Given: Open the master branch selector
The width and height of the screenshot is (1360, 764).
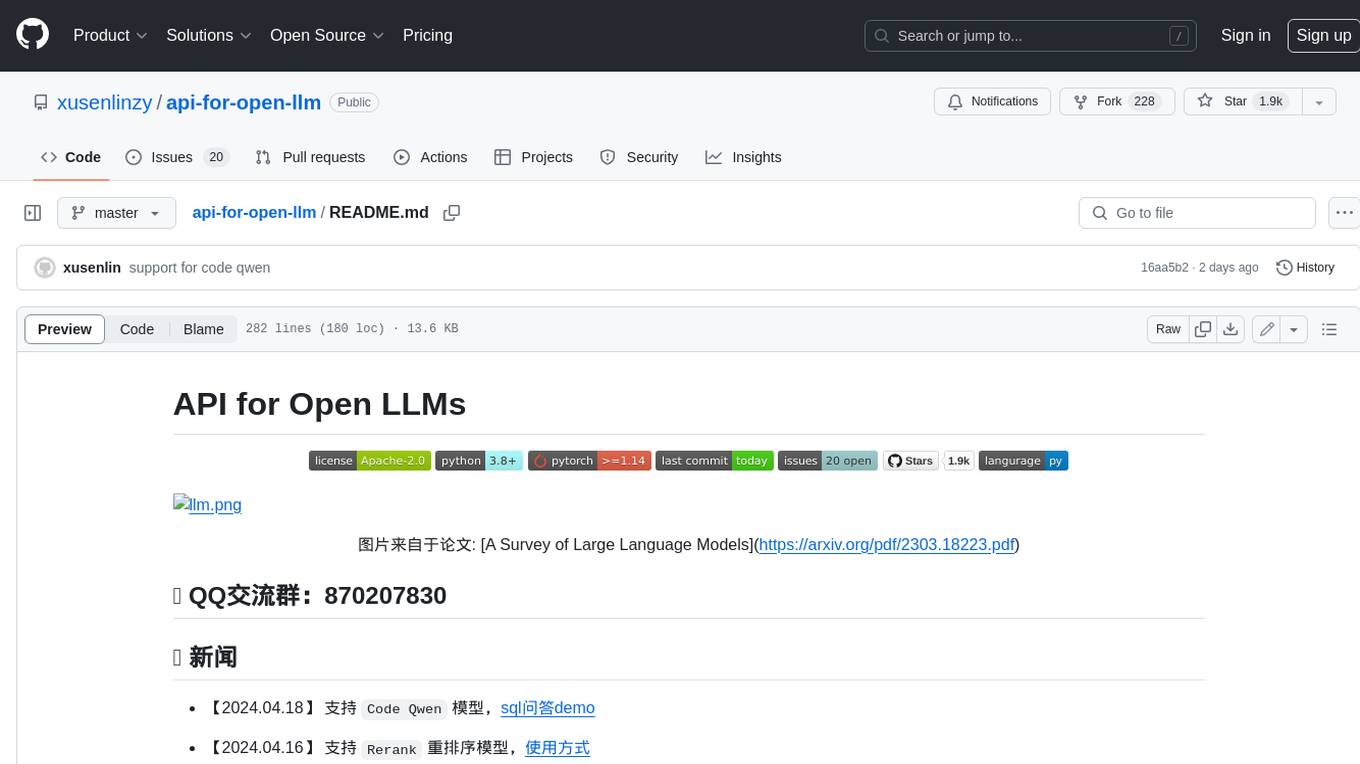Looking at the screenshot, I should click(116, 213).
